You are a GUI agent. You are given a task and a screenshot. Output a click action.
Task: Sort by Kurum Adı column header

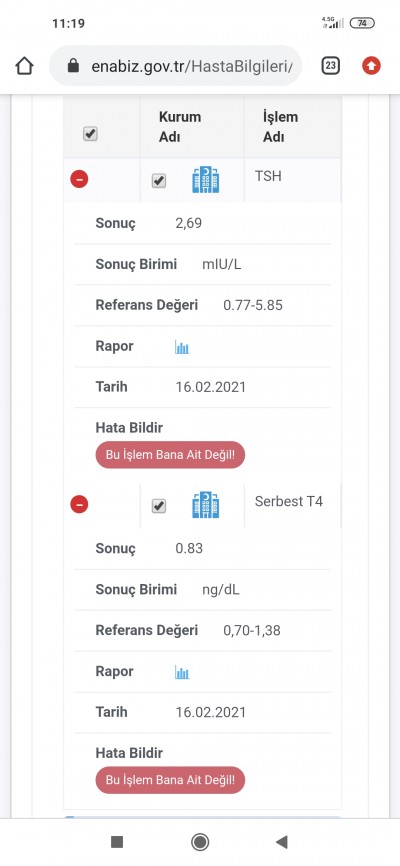(x=180, y=127)
